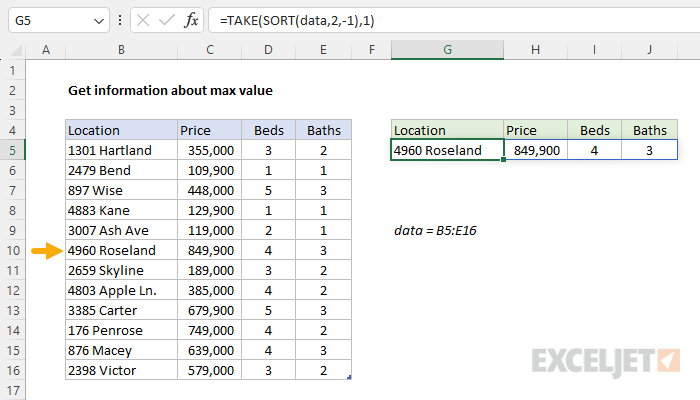Select column G header
The height and width of the screenshot is (400, 700).
[447, 50]
